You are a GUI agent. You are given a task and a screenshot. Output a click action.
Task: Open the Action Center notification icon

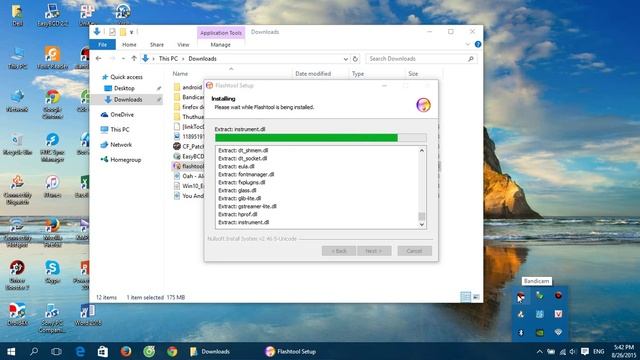click(584, 351)
